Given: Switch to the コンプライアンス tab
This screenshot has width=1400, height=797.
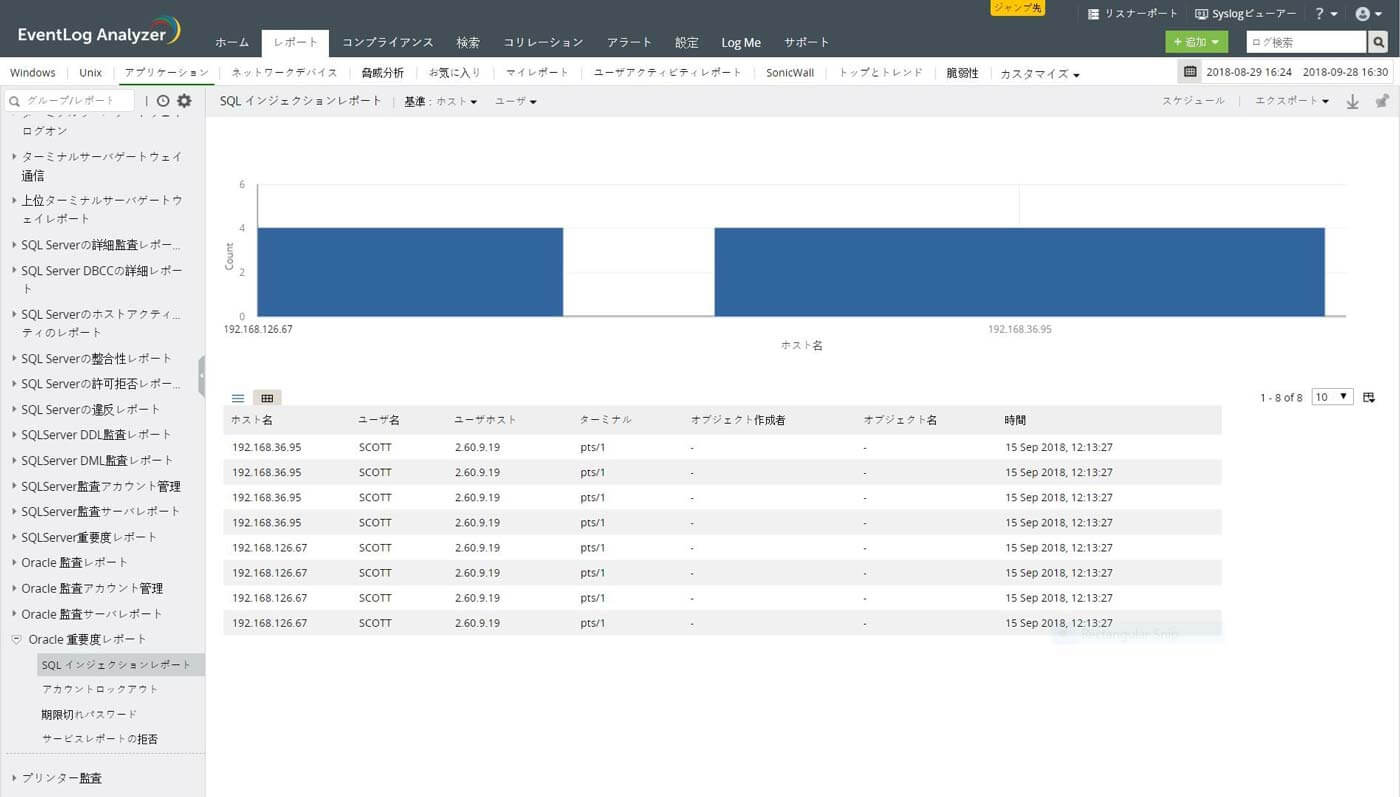Looking at the screenshot, I should [x=387, y=43].
